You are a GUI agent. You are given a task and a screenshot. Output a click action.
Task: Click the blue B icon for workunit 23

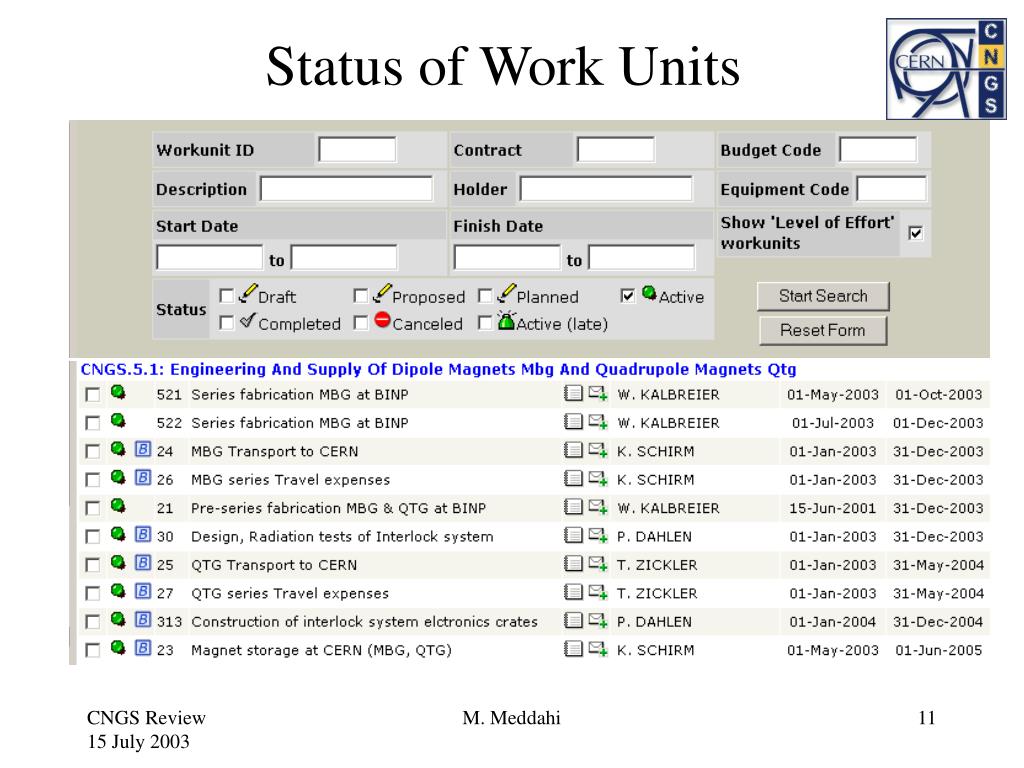[143, 648]
